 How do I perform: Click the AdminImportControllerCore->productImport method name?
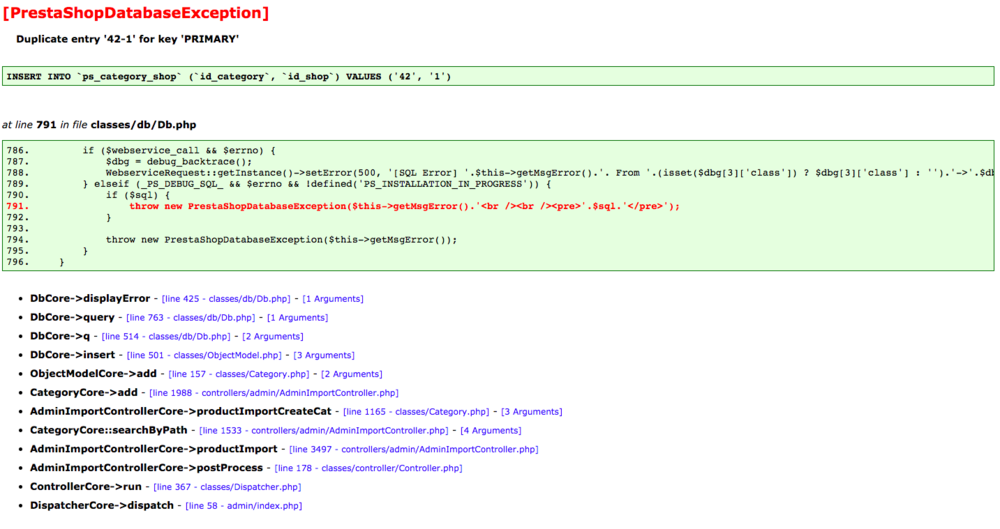[154, 449]
